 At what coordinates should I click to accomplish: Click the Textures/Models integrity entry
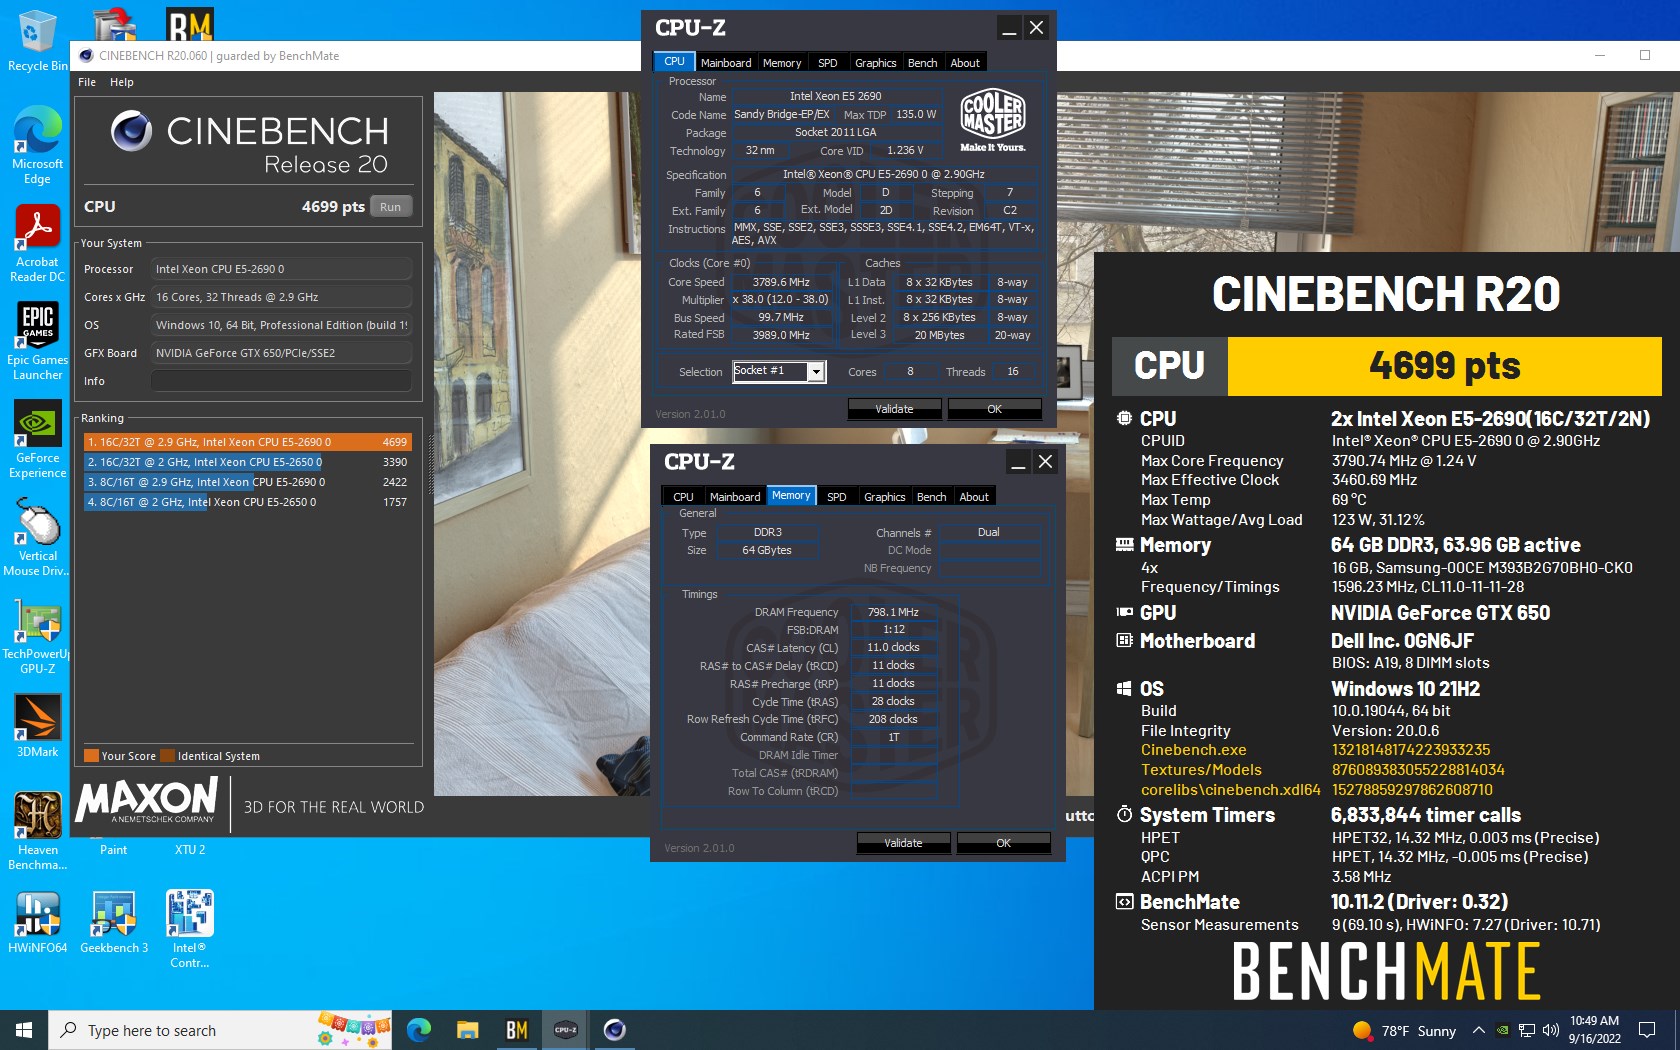click(1201, 770)
